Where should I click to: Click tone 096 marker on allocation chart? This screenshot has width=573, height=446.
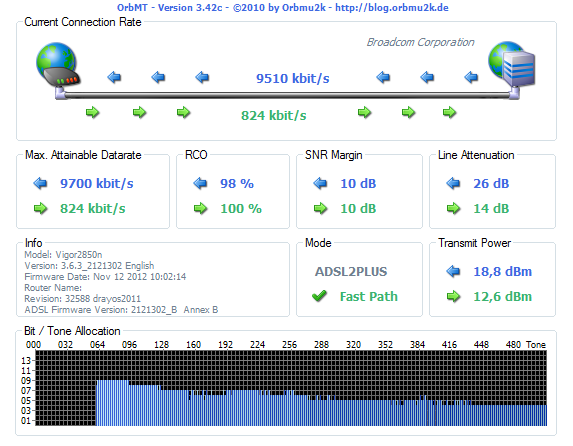point(129,345)
